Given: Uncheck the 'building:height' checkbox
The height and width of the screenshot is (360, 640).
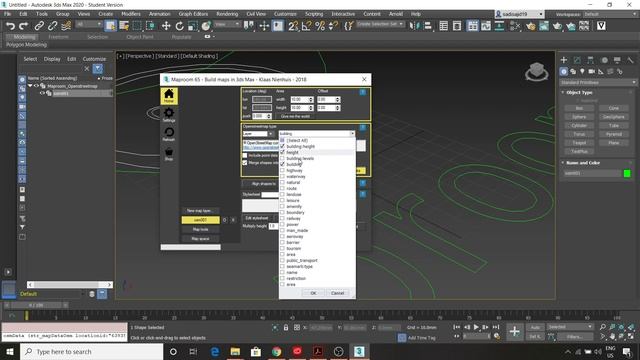Looking at the screenshot, I should 282,146.
